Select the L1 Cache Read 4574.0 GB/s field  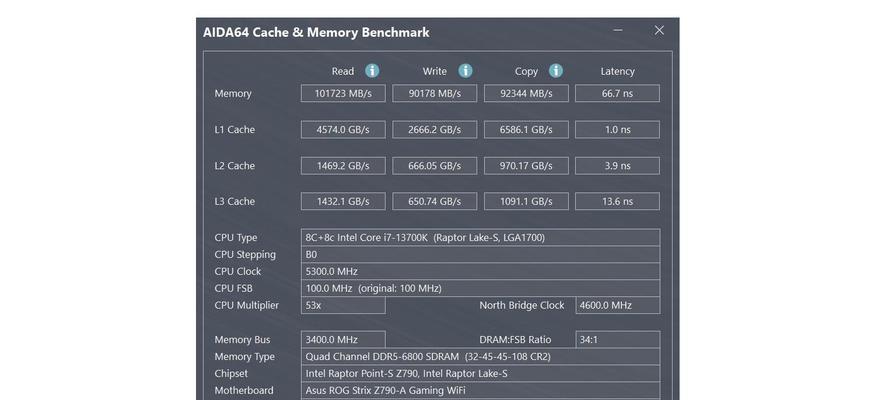click(343, 129)
